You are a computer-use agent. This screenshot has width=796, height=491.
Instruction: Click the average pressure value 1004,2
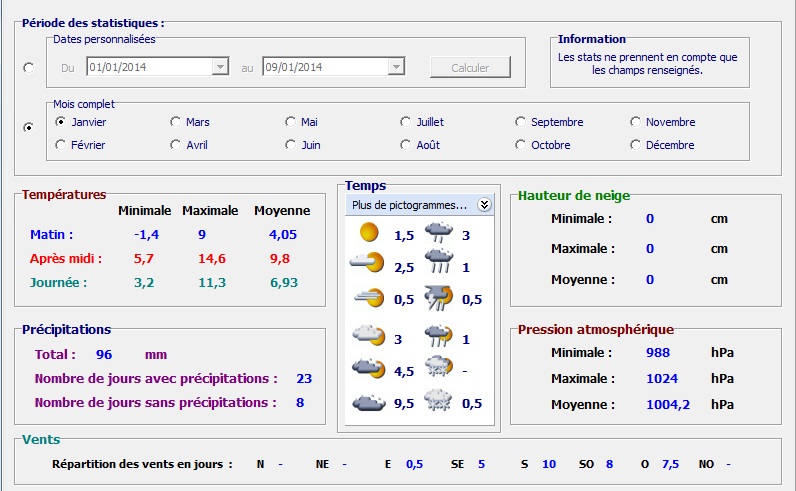pos(668,404)
